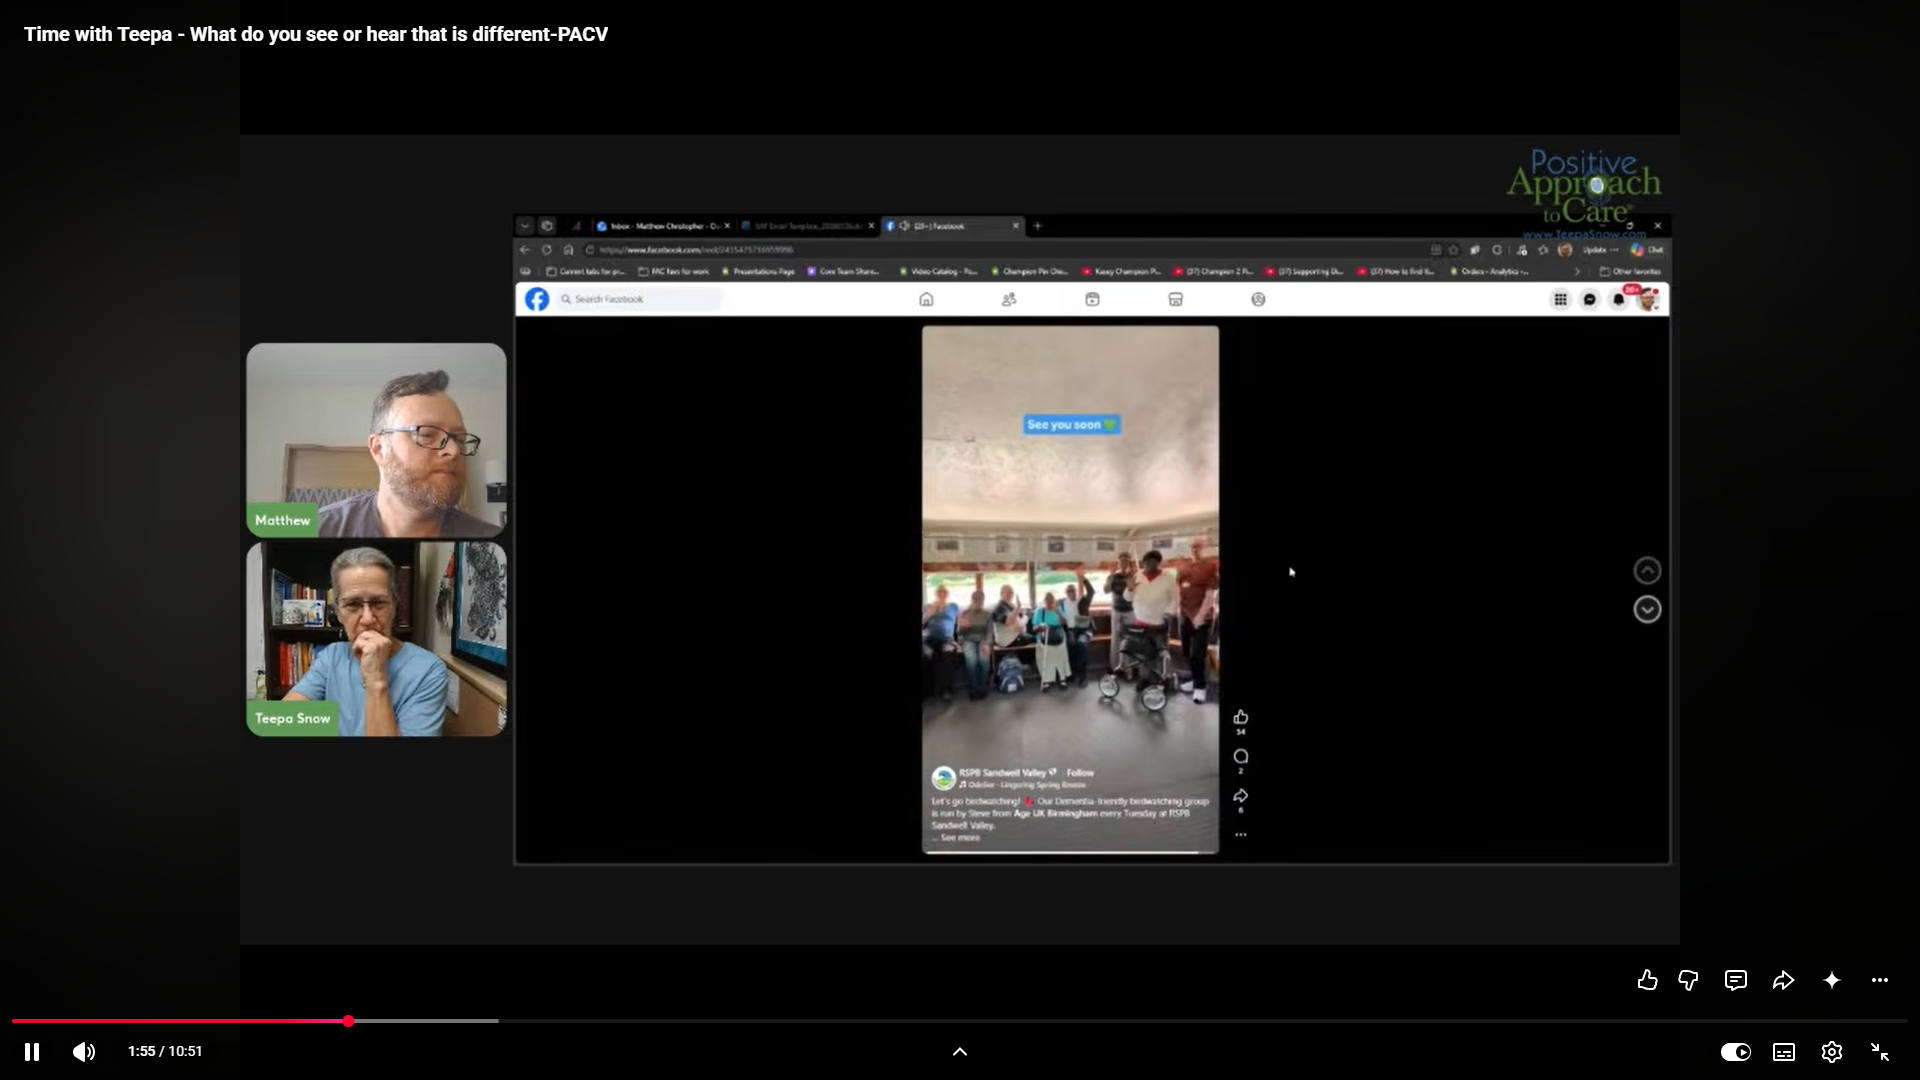The image size is (1920, 1080).
Task: Open the Video Catalog bookmark
Action: coord(937,271)
